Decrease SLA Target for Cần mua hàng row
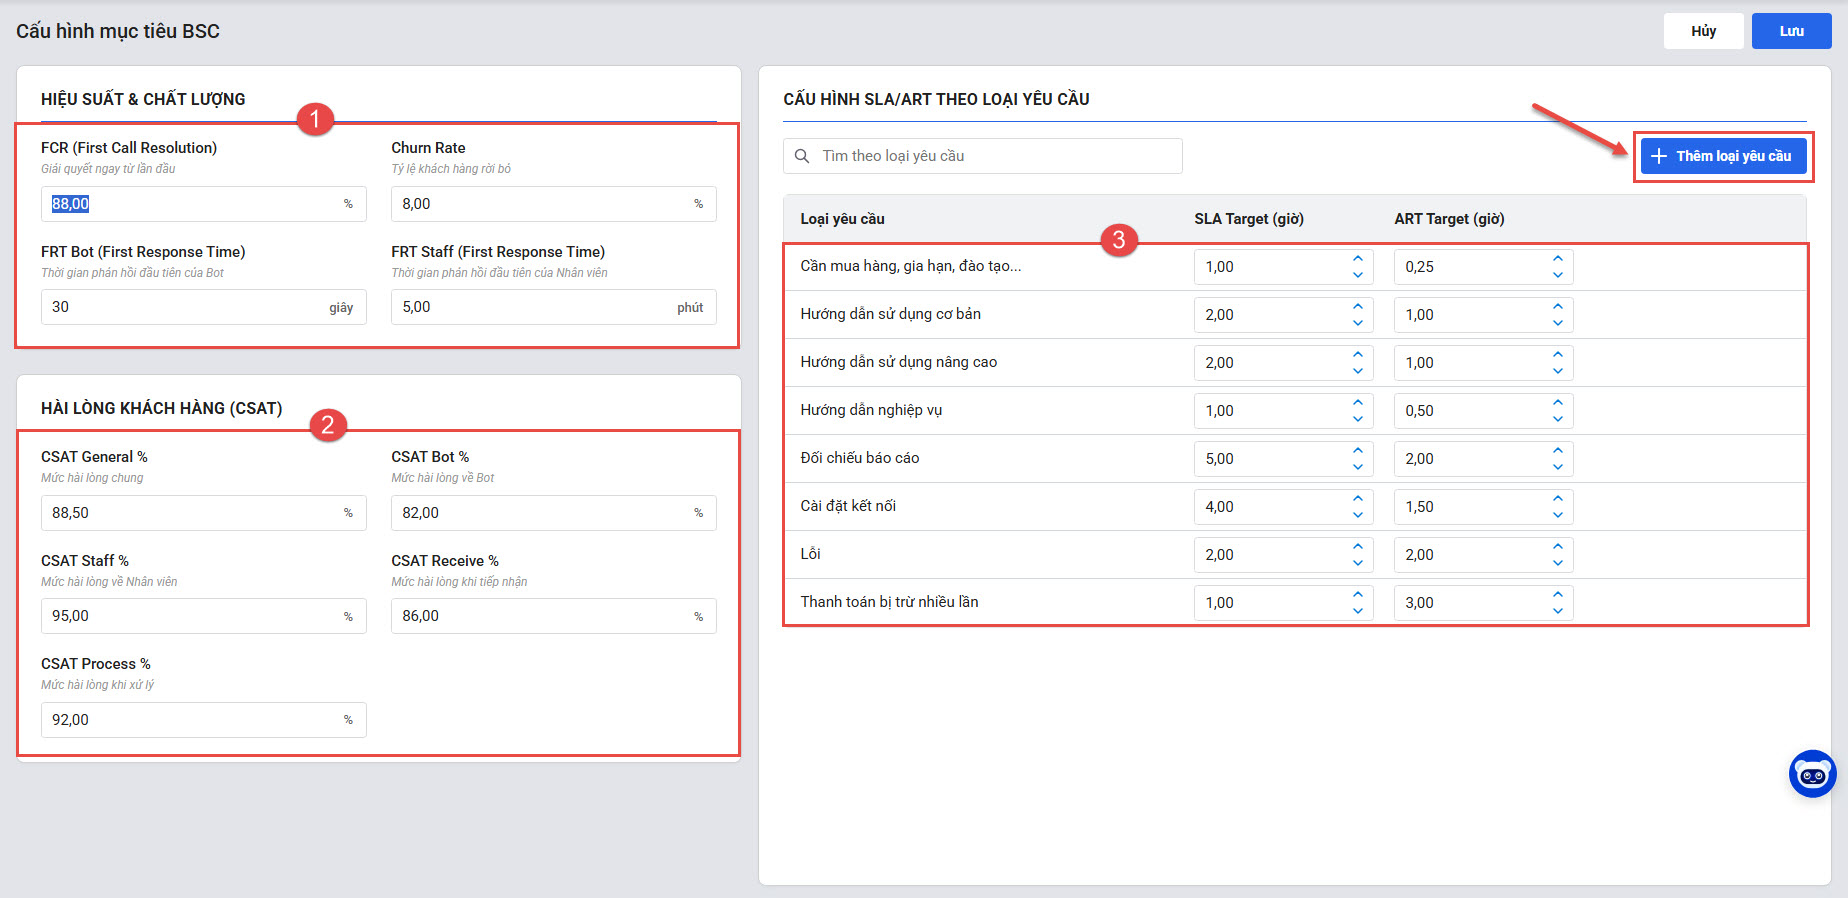 pos(1357,275)
